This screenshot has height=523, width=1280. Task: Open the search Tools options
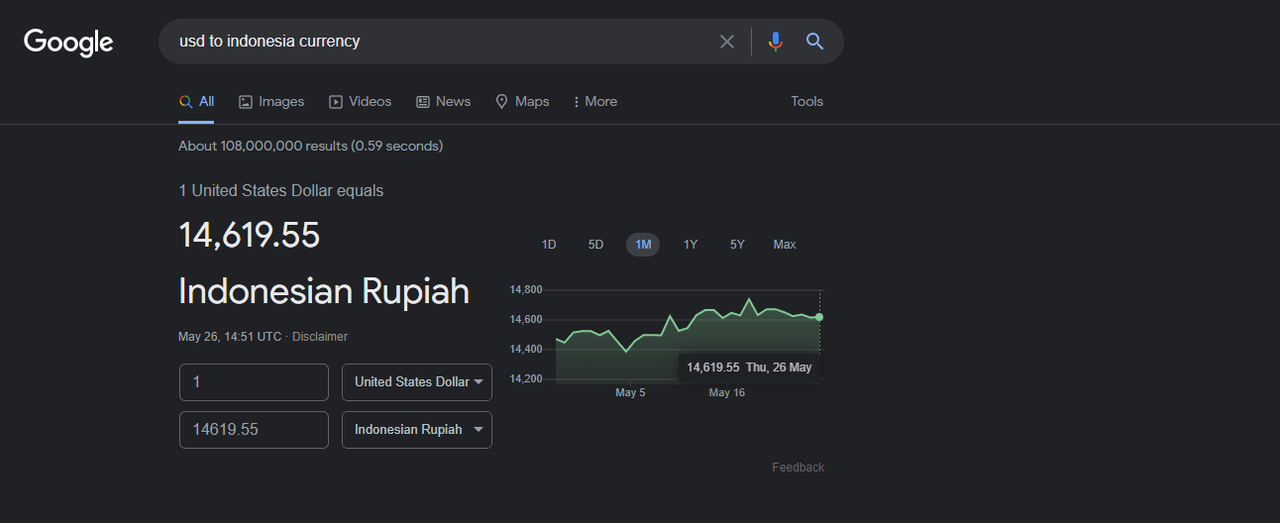pyautogui.click(x=807, y=102)
